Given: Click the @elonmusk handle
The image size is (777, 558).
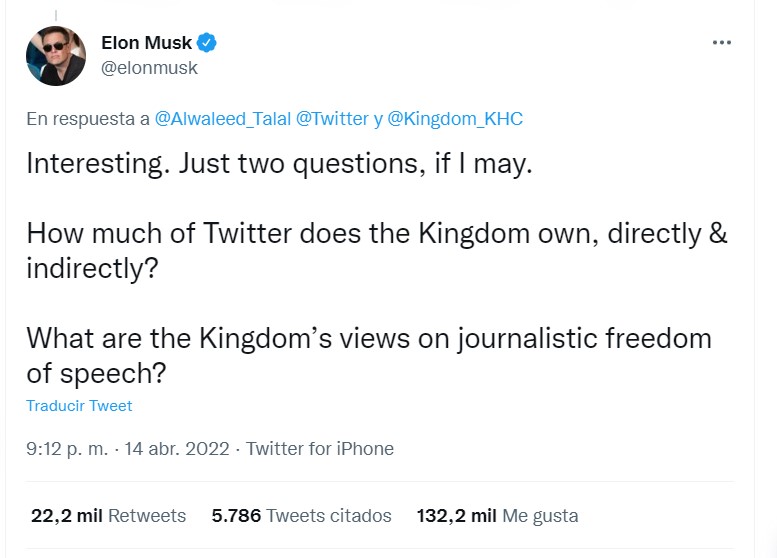Looking at the screenshot, I should (150, 68).
